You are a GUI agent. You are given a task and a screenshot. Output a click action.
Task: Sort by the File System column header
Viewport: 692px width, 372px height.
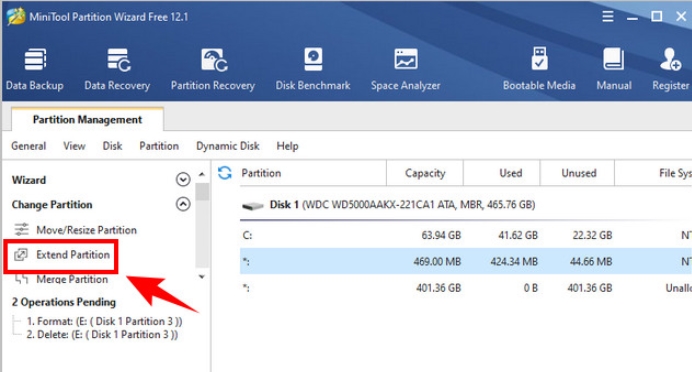[x=654, y=173]
